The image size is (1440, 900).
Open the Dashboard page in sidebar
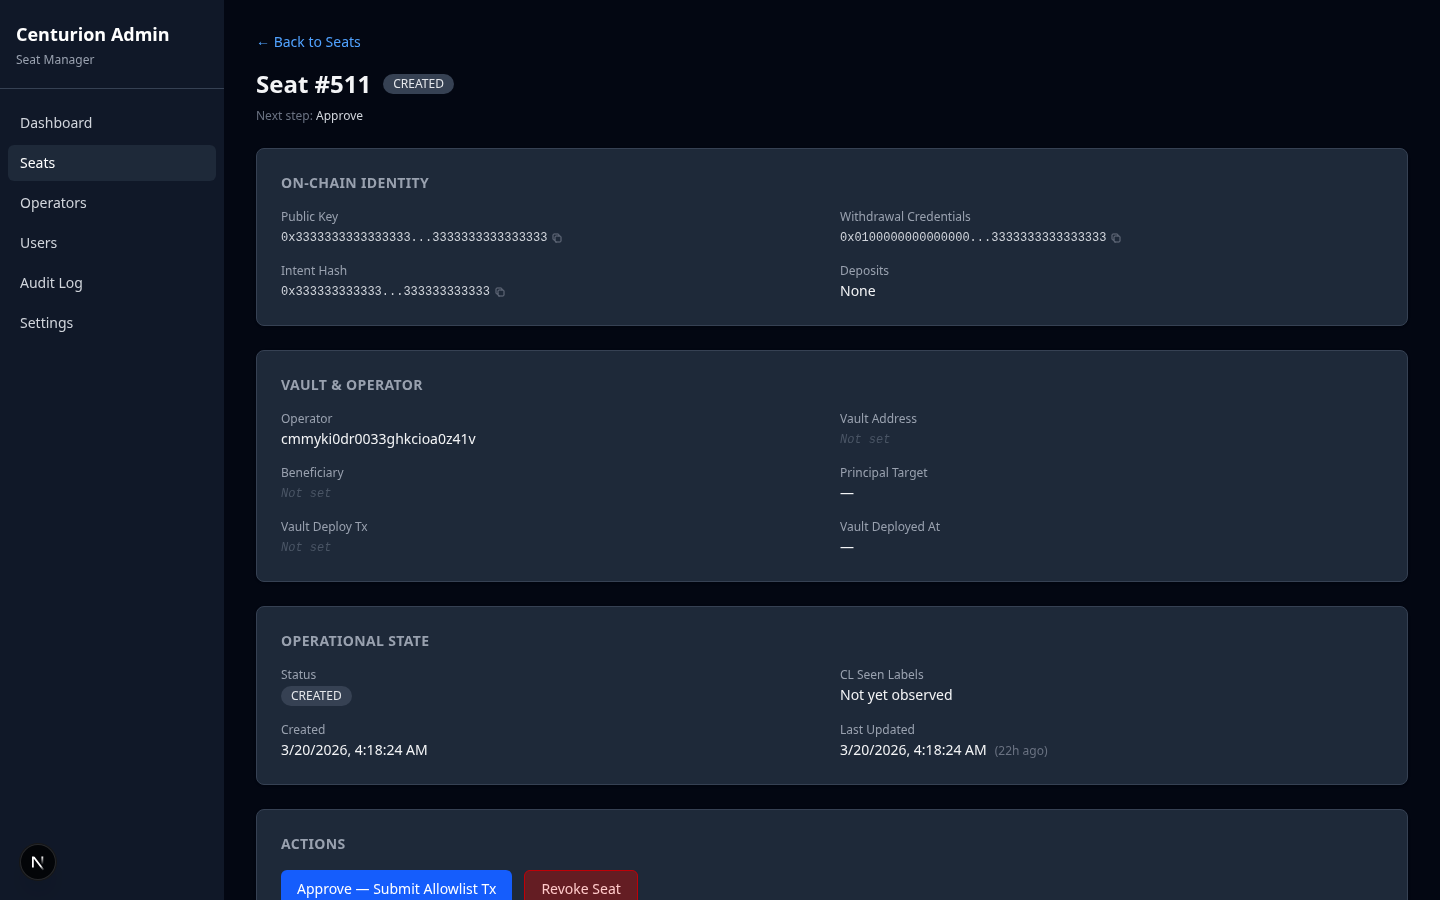click(56, 123)
